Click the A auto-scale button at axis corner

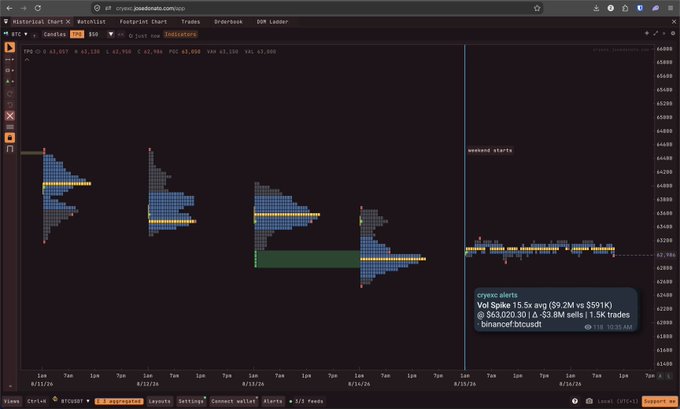pyautogui.click(x=660, y=376)
